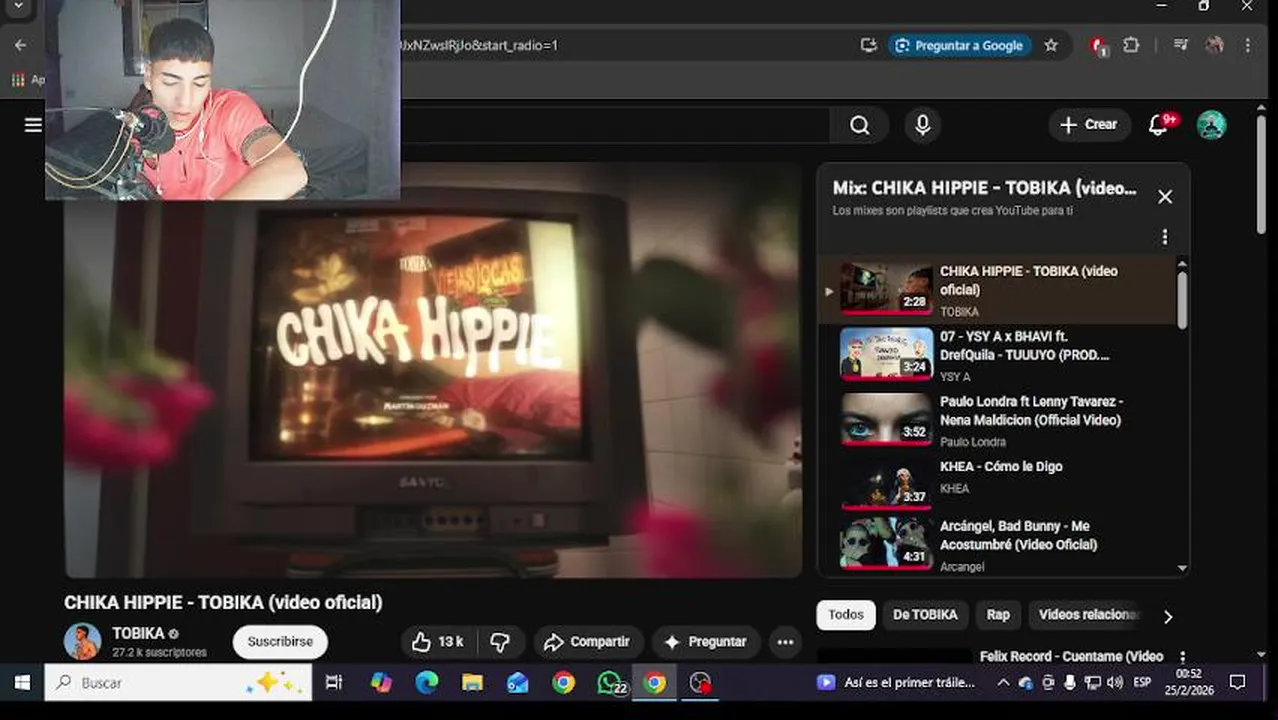The width and height of the screenshot is (1278, 720).
Task: Click the browser back arrow
Action: pyautogui.click(x=20, y=45)
